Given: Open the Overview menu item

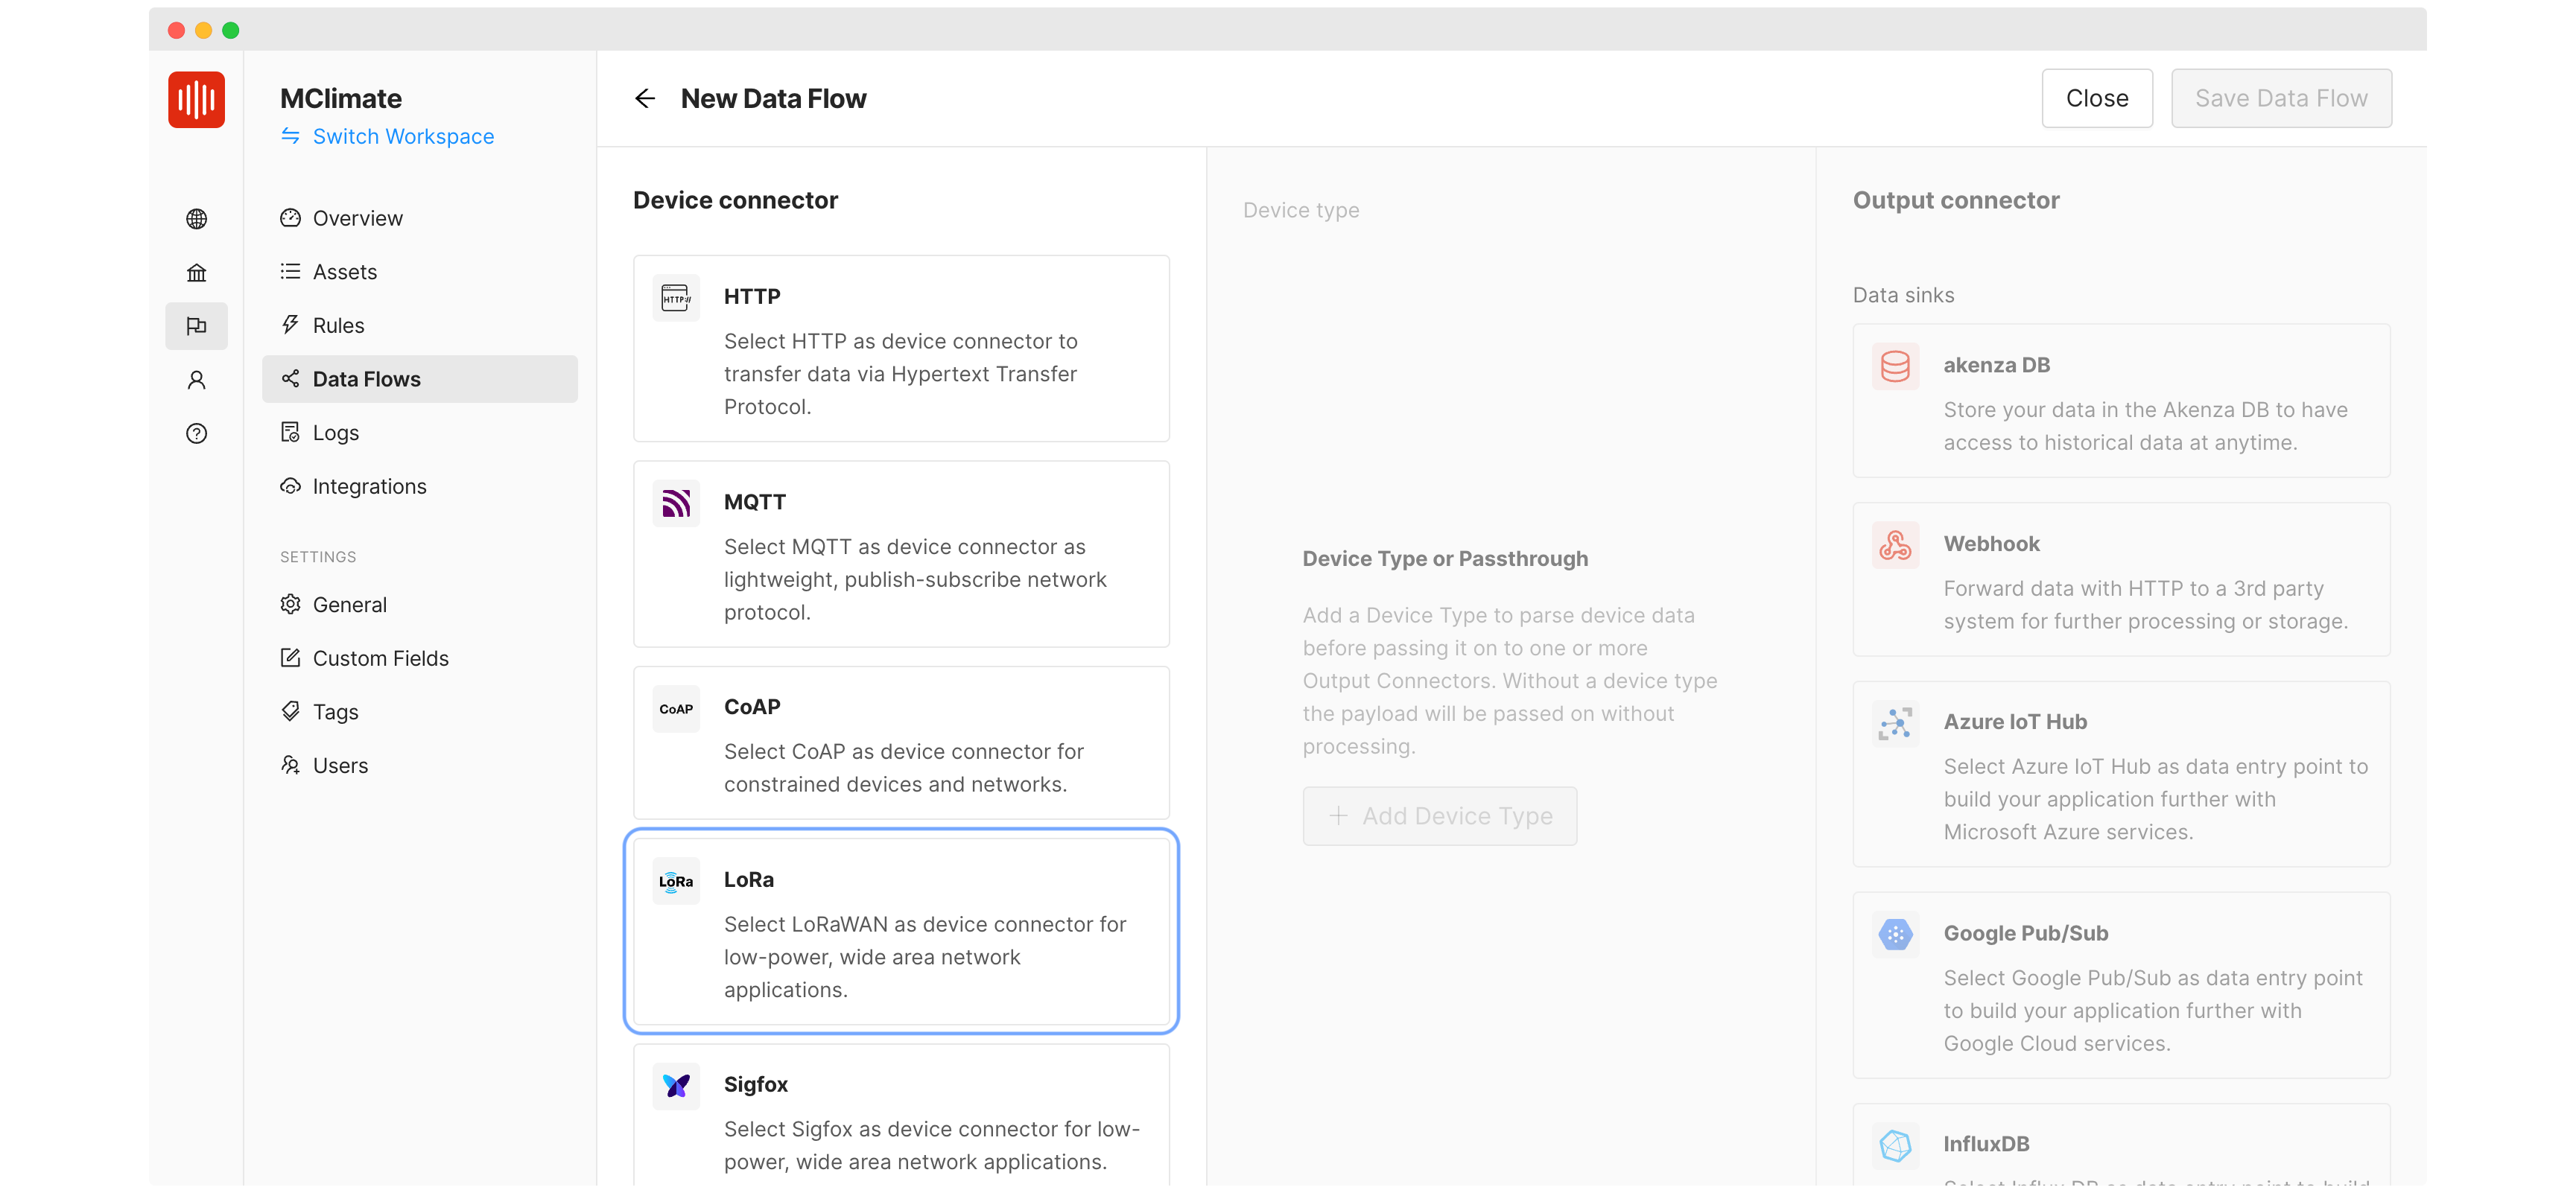Looking at the screenshot, I should (357, 218).
